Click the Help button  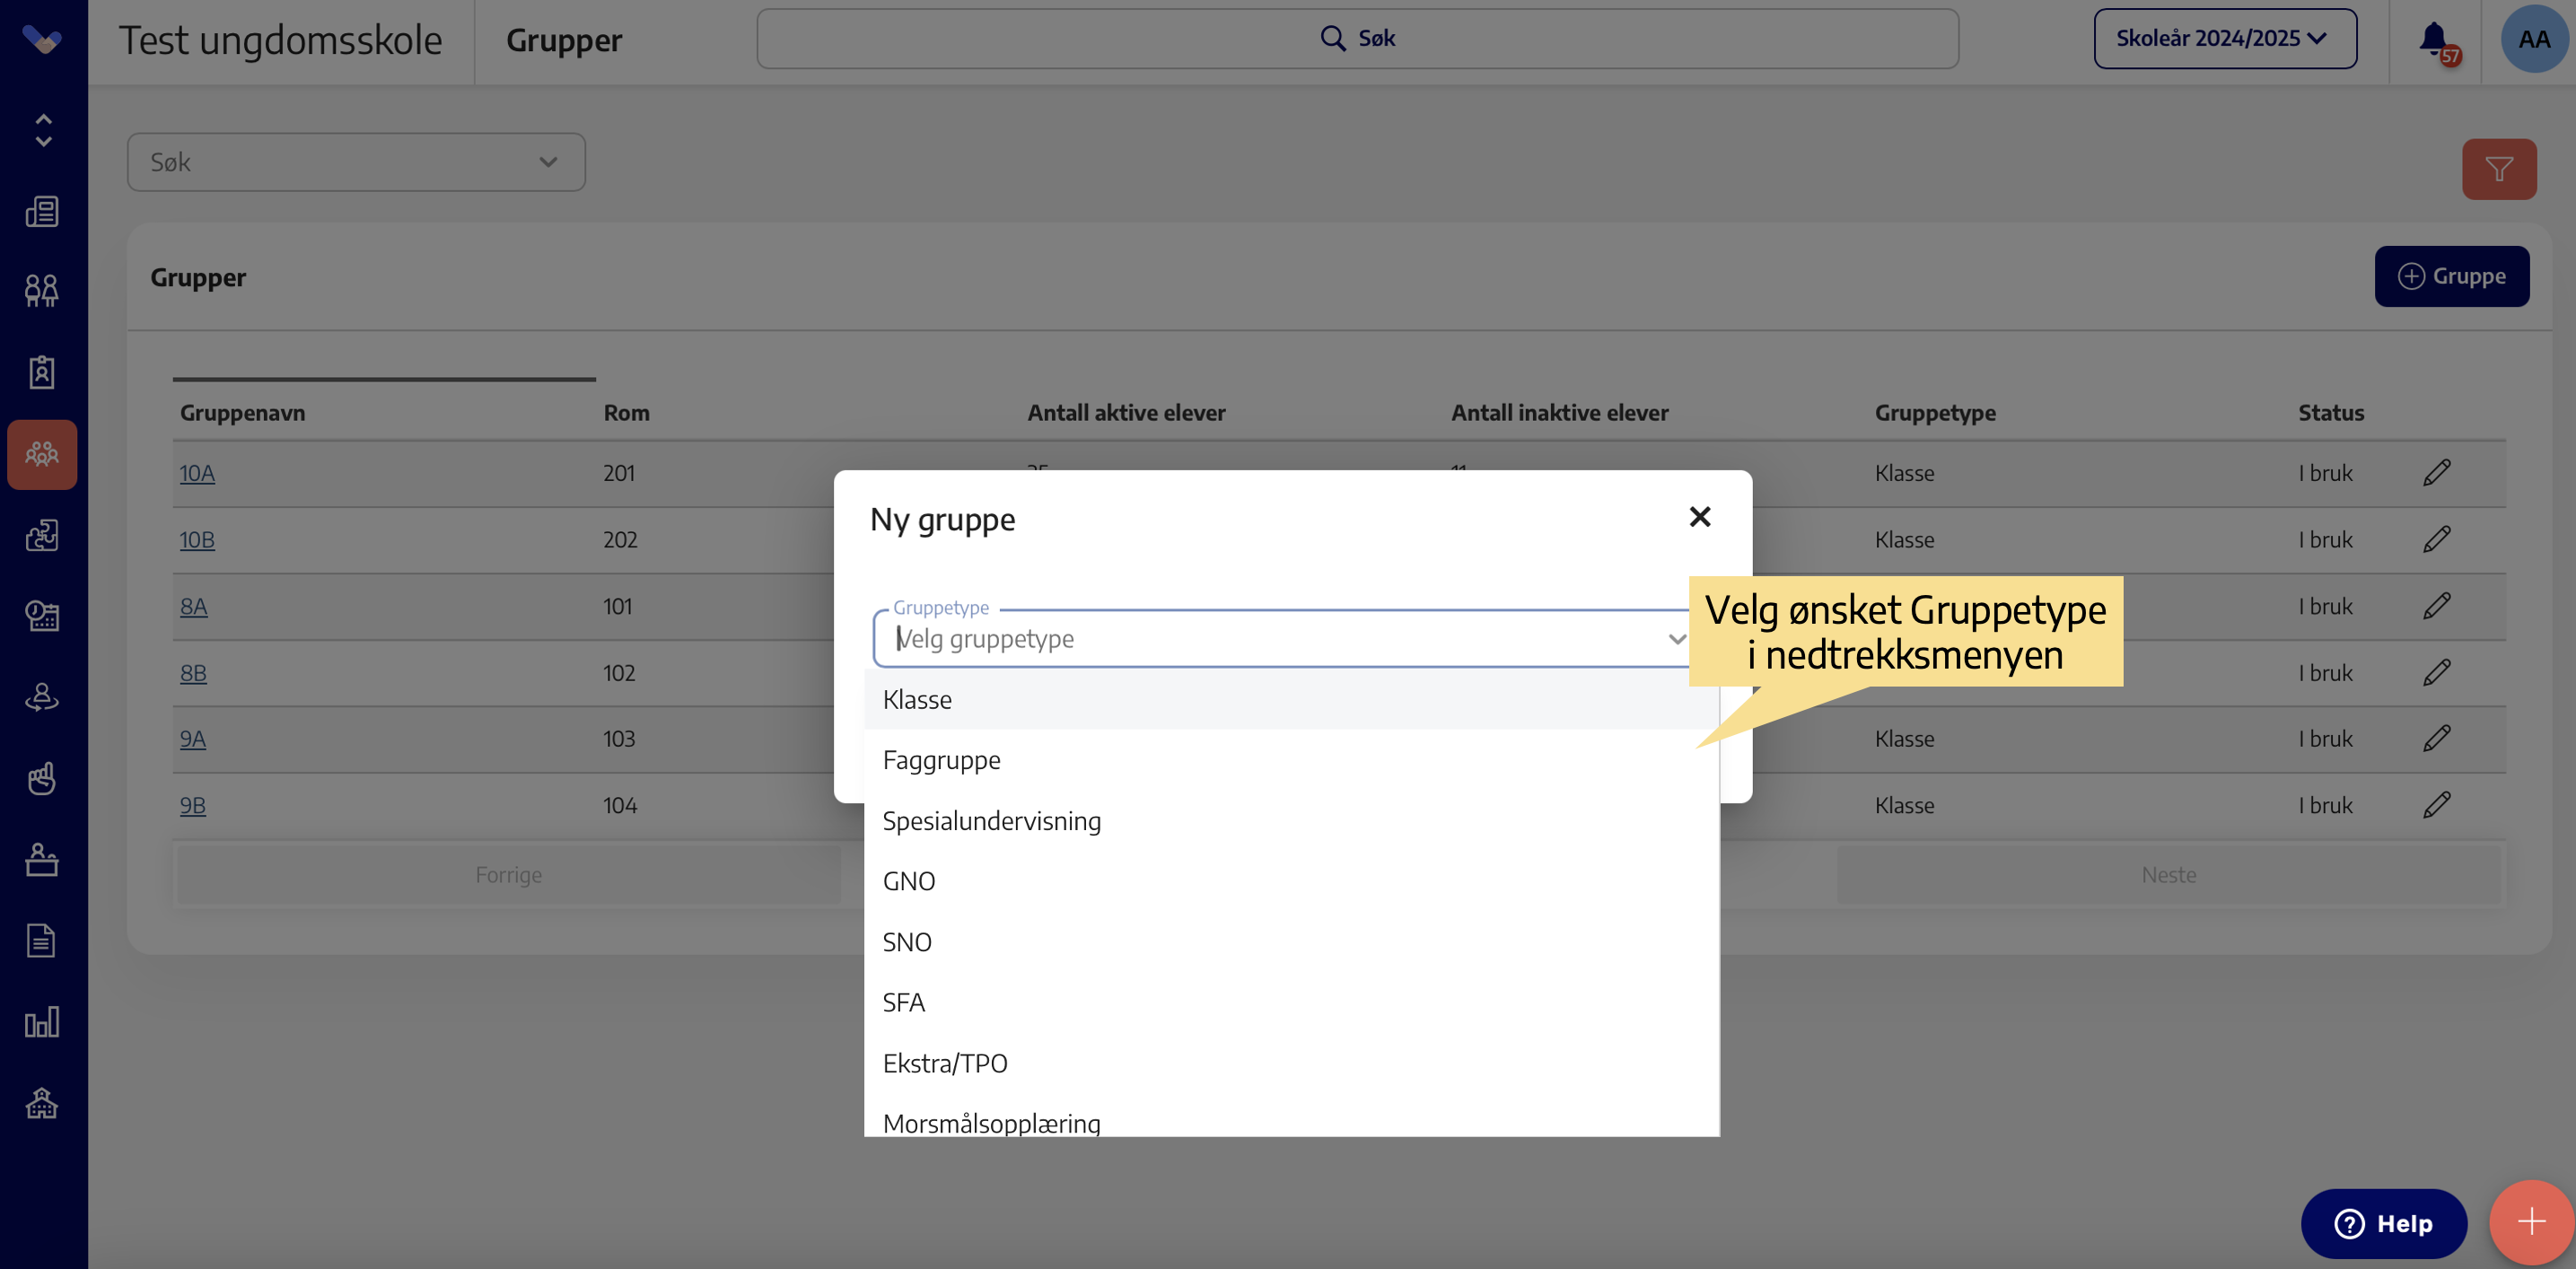(2383, 1223)
